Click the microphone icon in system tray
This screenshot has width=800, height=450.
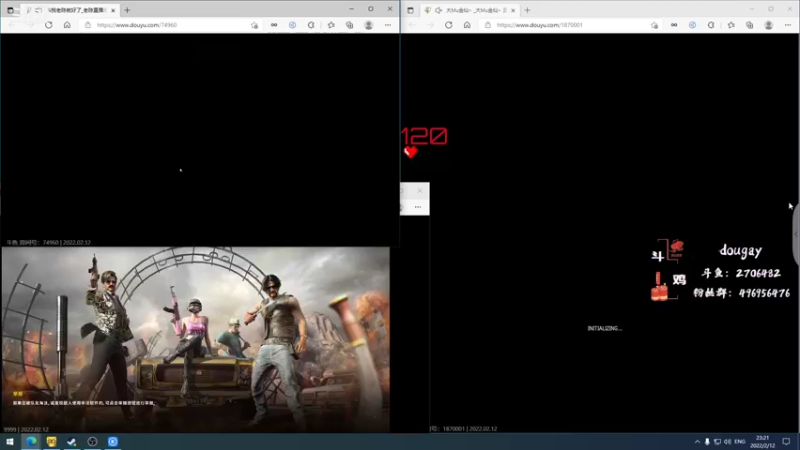click(707, 442)
